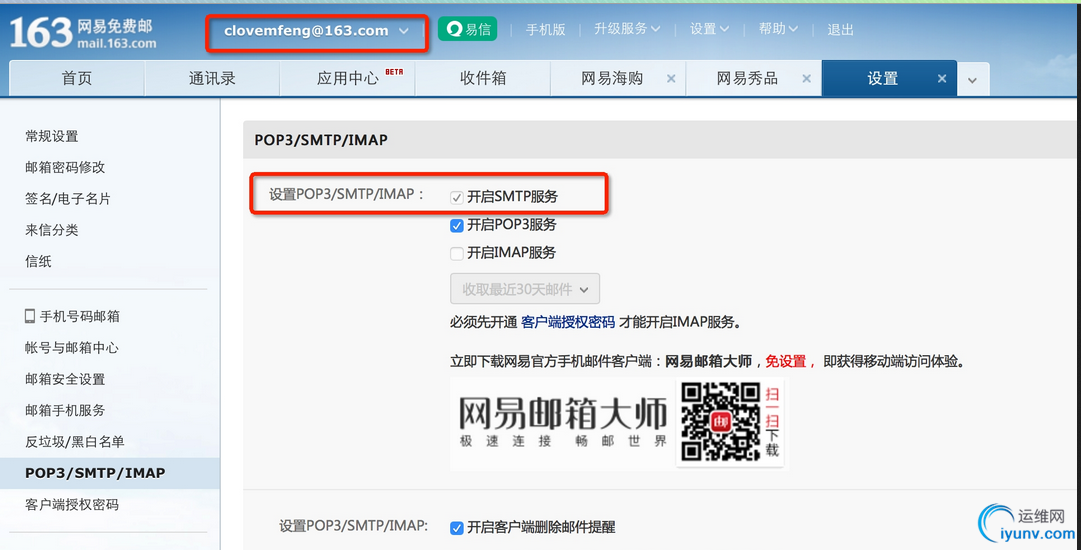
Task: Click the POP3/SMTP/IMAP section heading
Action: (321, 140)
